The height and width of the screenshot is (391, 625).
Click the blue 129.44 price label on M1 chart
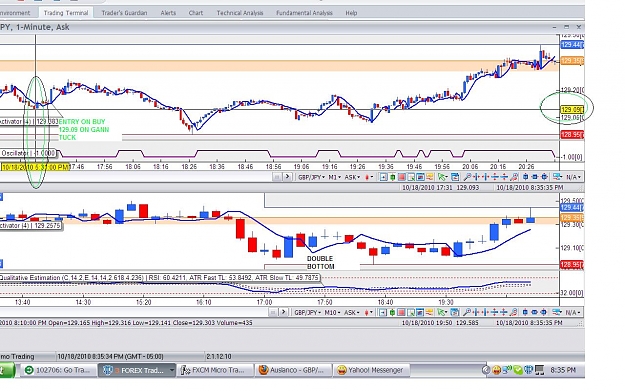pyautogui.click(x=572, y=45)
